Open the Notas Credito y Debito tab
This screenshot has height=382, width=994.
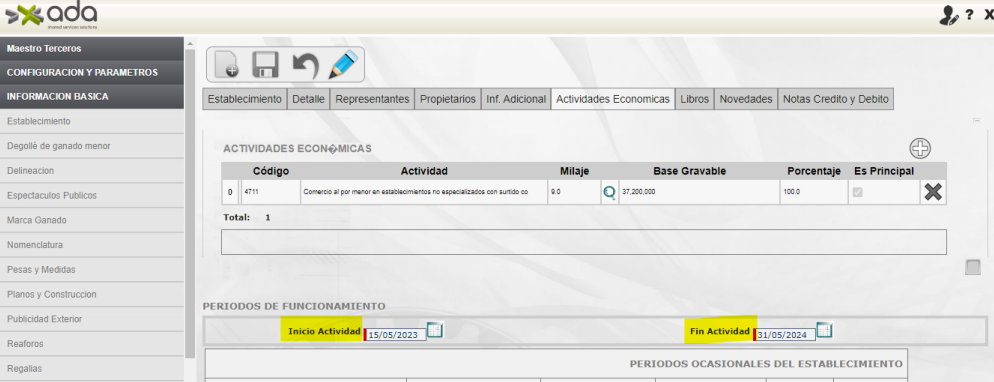(x=836, y=99)
